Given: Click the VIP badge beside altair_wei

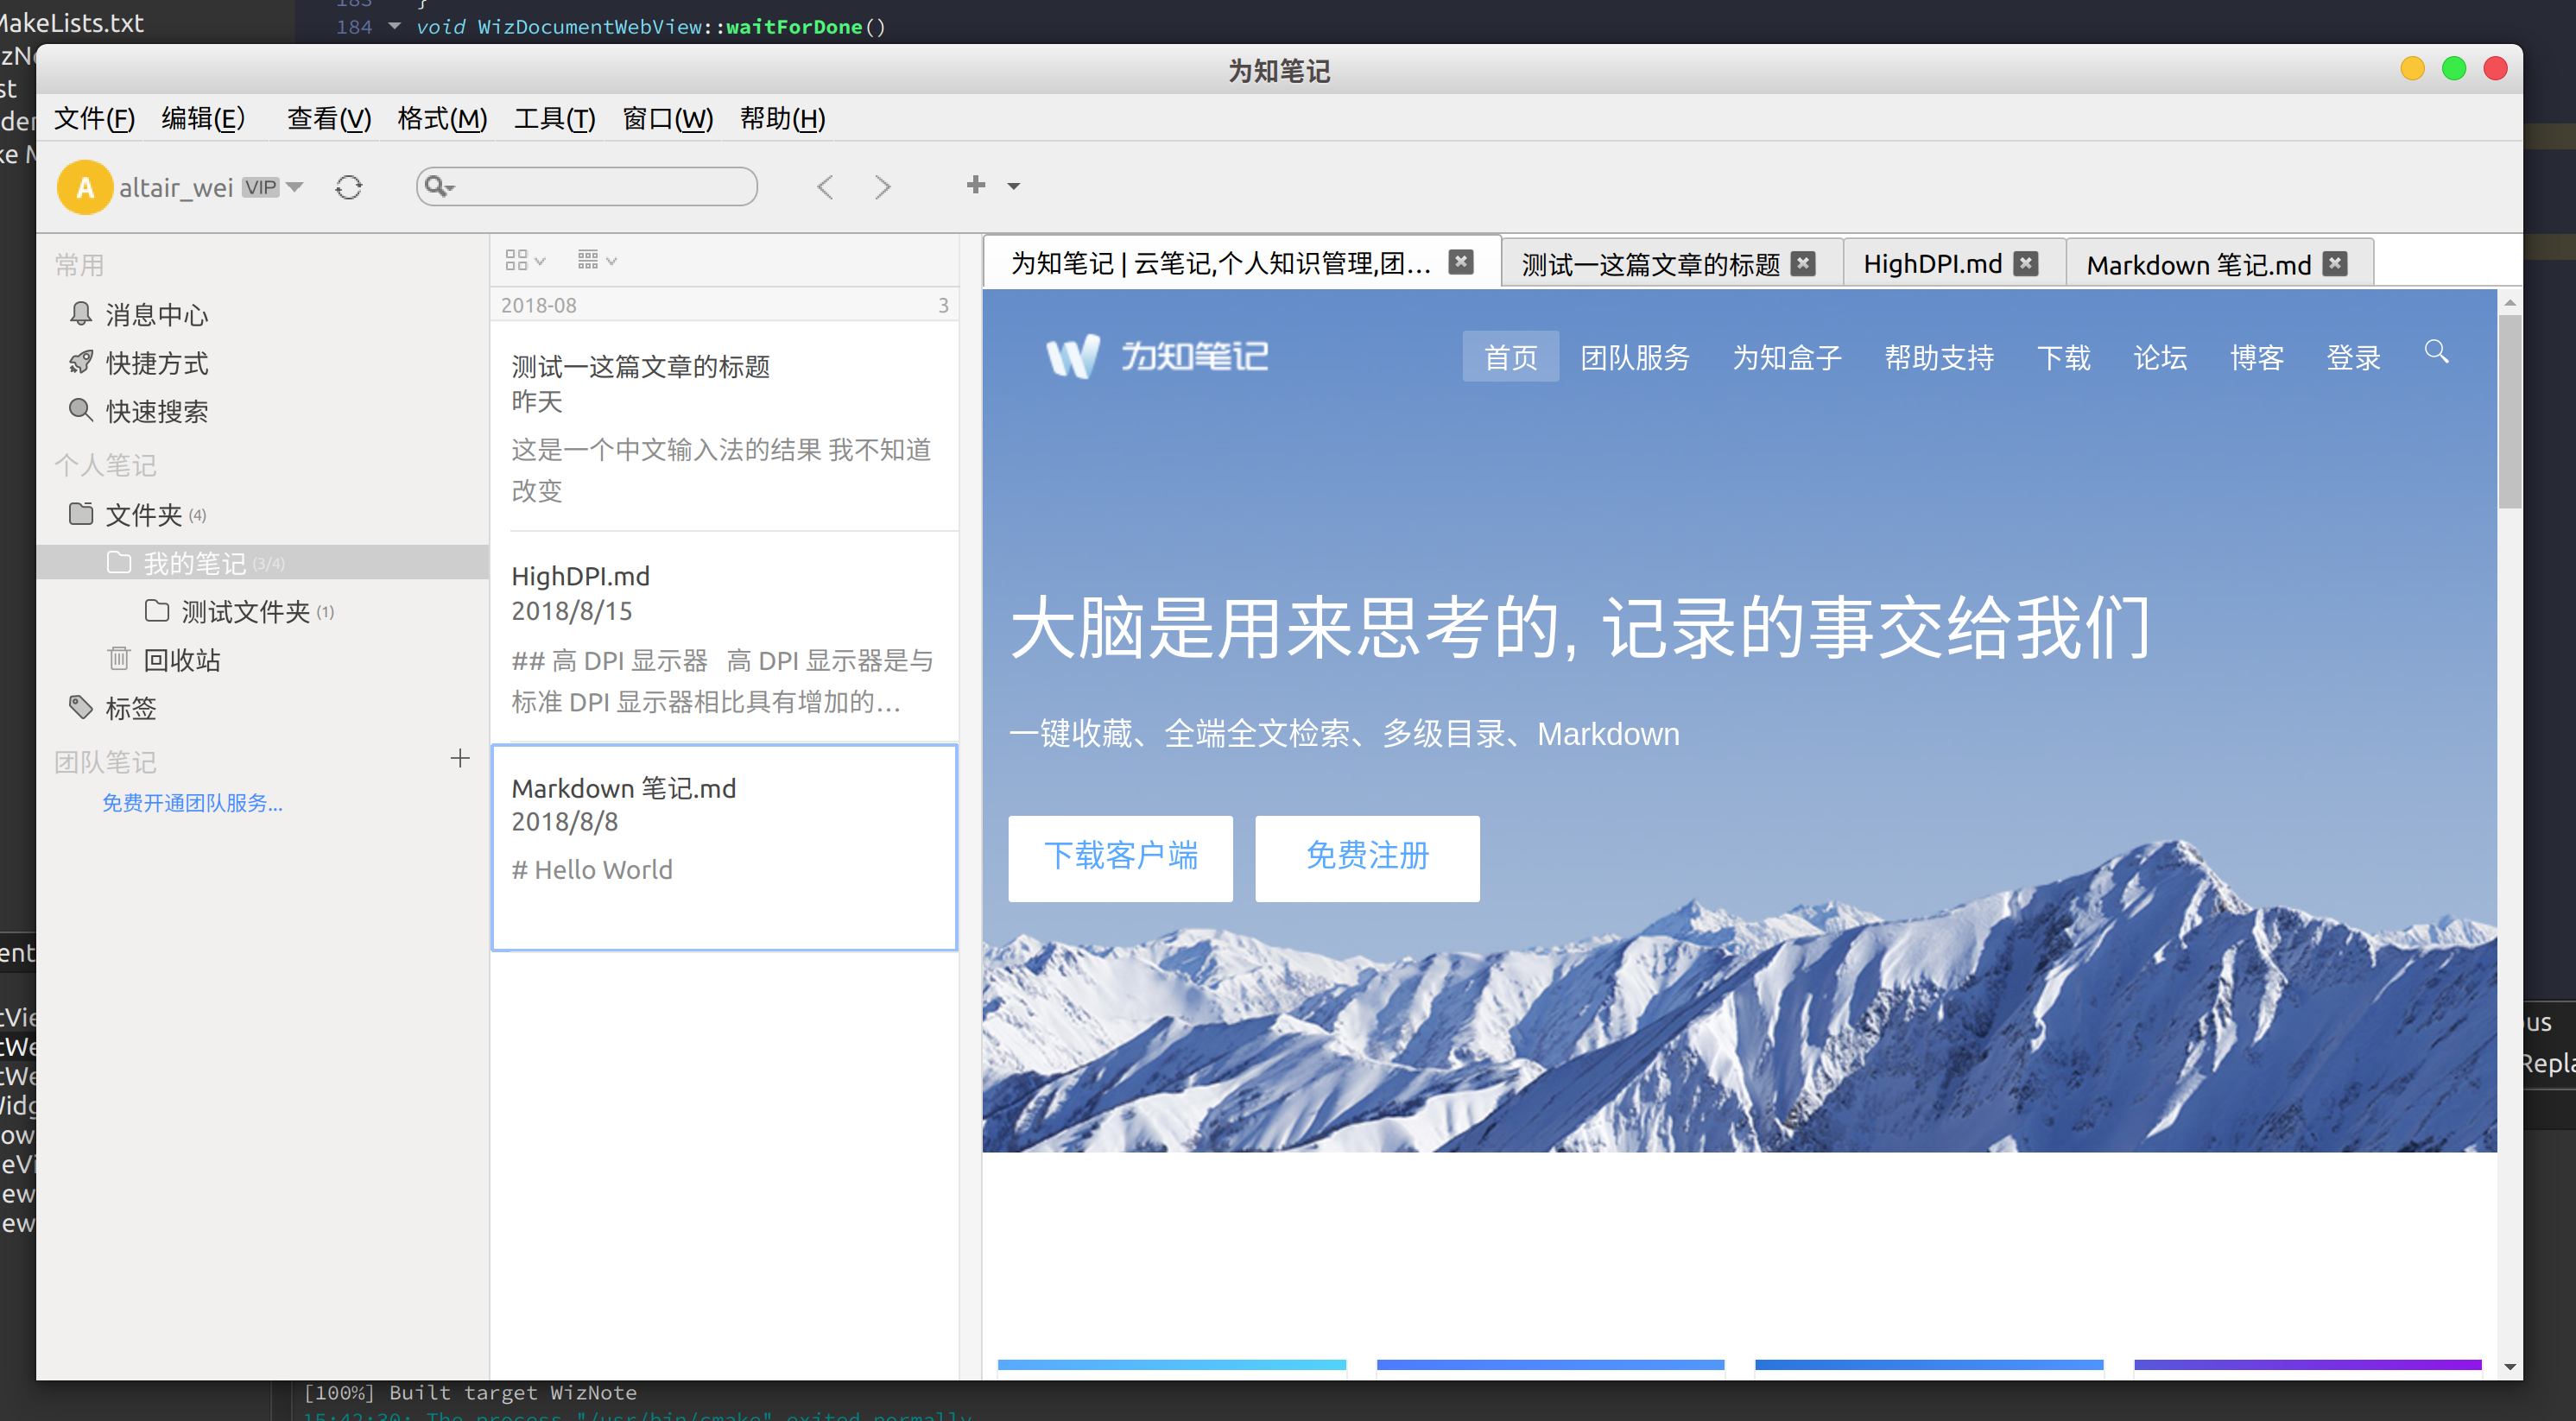Looking at the screenshot, I should pos(261,187).
